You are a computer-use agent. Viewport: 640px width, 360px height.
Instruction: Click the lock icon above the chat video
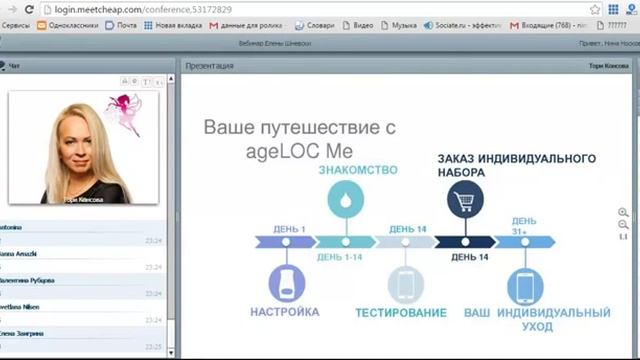[124, 81]
